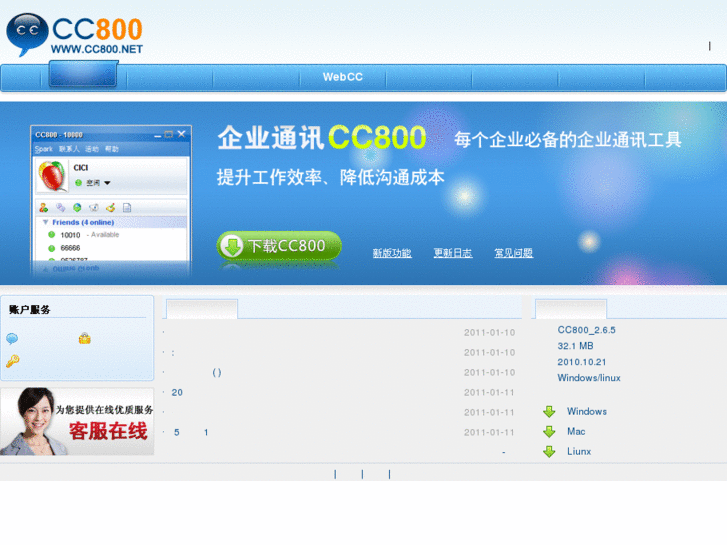Open the Windows download link
727x545 pixels.
[x=587, y=411]
